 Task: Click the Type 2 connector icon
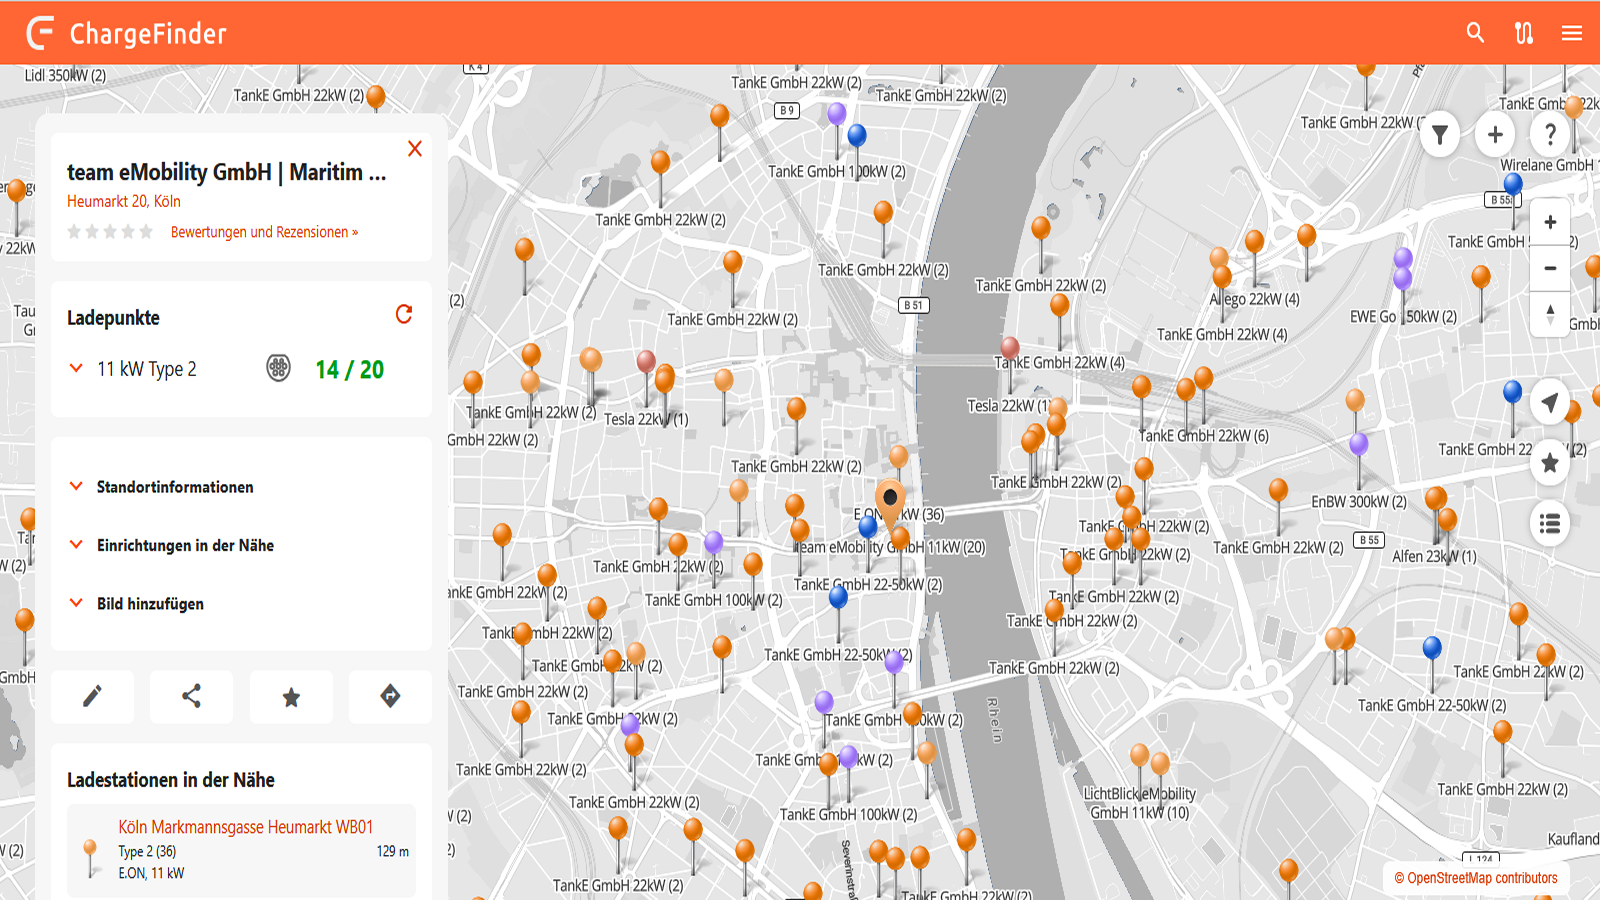[278, 368]
